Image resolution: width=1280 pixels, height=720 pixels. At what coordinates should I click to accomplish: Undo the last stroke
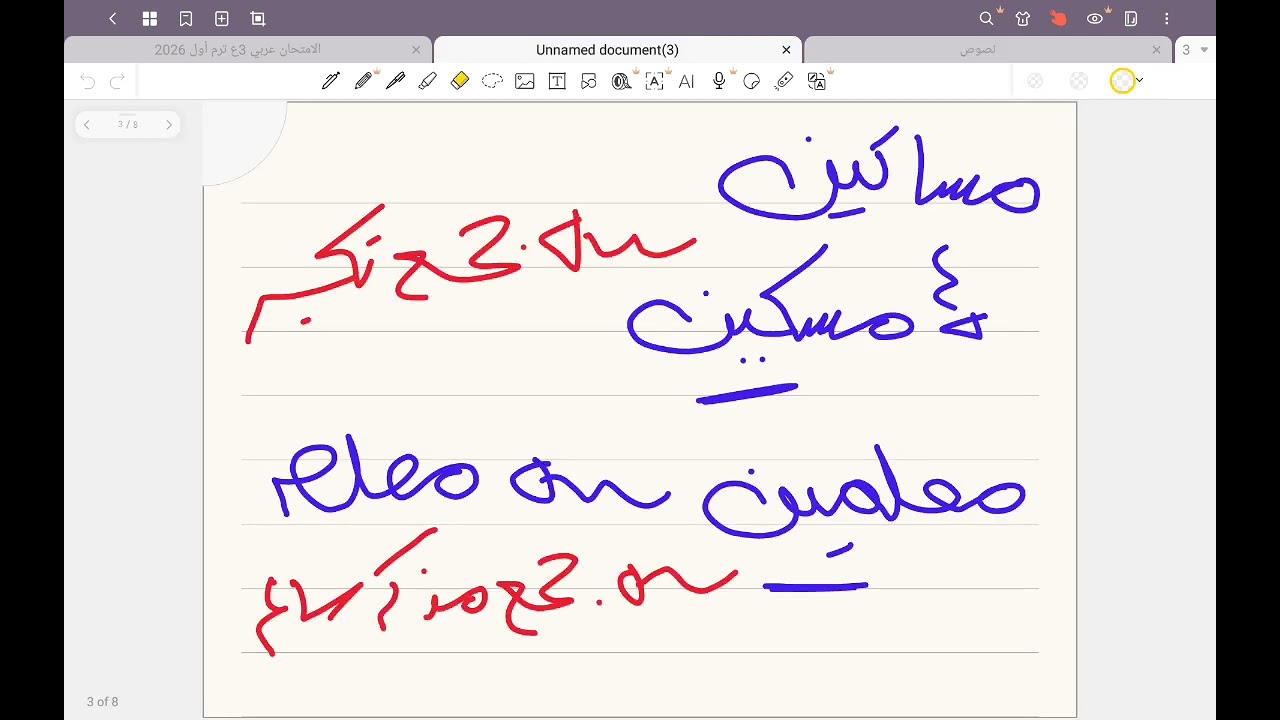[x=88, y=81]
